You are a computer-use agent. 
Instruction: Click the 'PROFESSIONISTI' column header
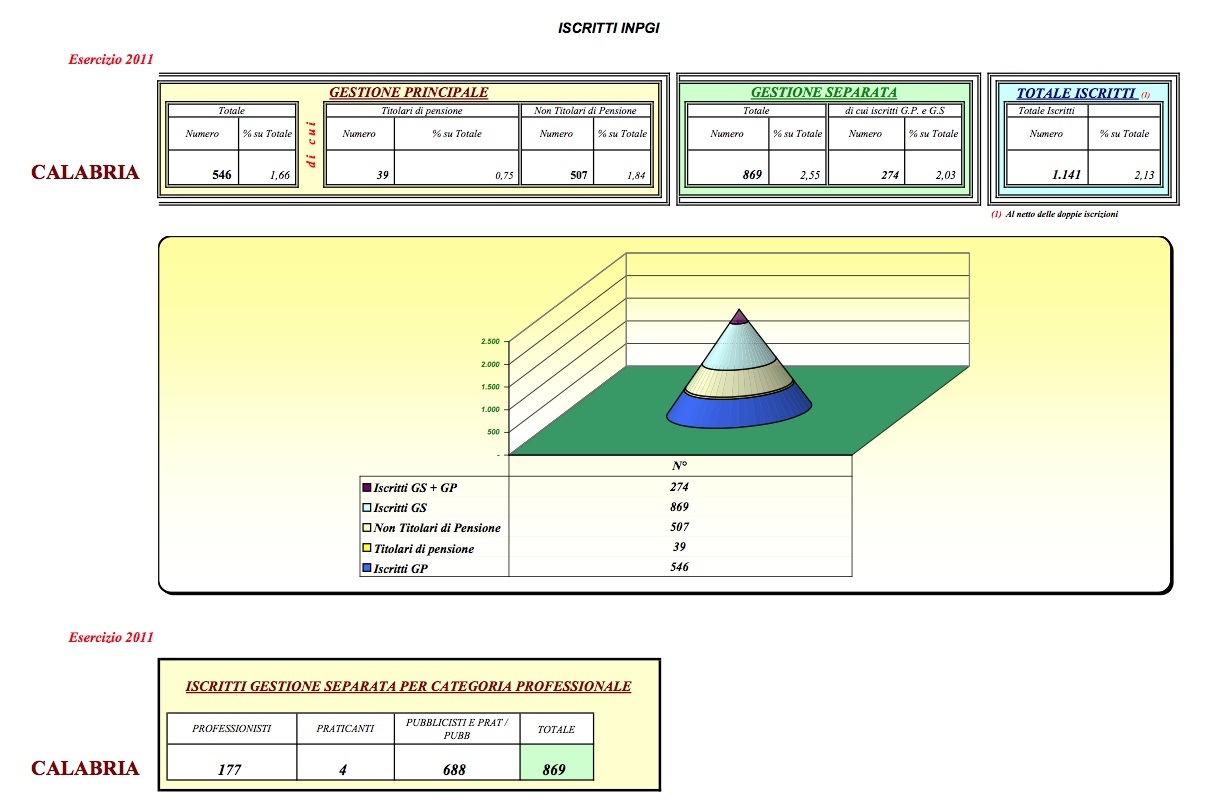pos(232,728)
